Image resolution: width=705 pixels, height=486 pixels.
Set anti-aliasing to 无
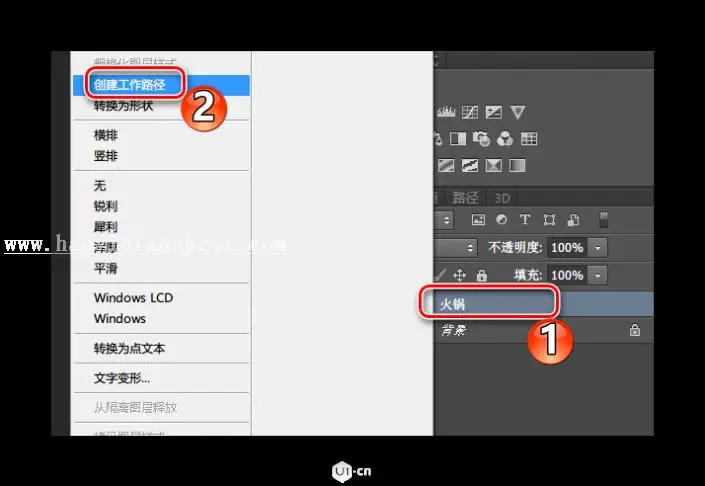tap(161, 185)
